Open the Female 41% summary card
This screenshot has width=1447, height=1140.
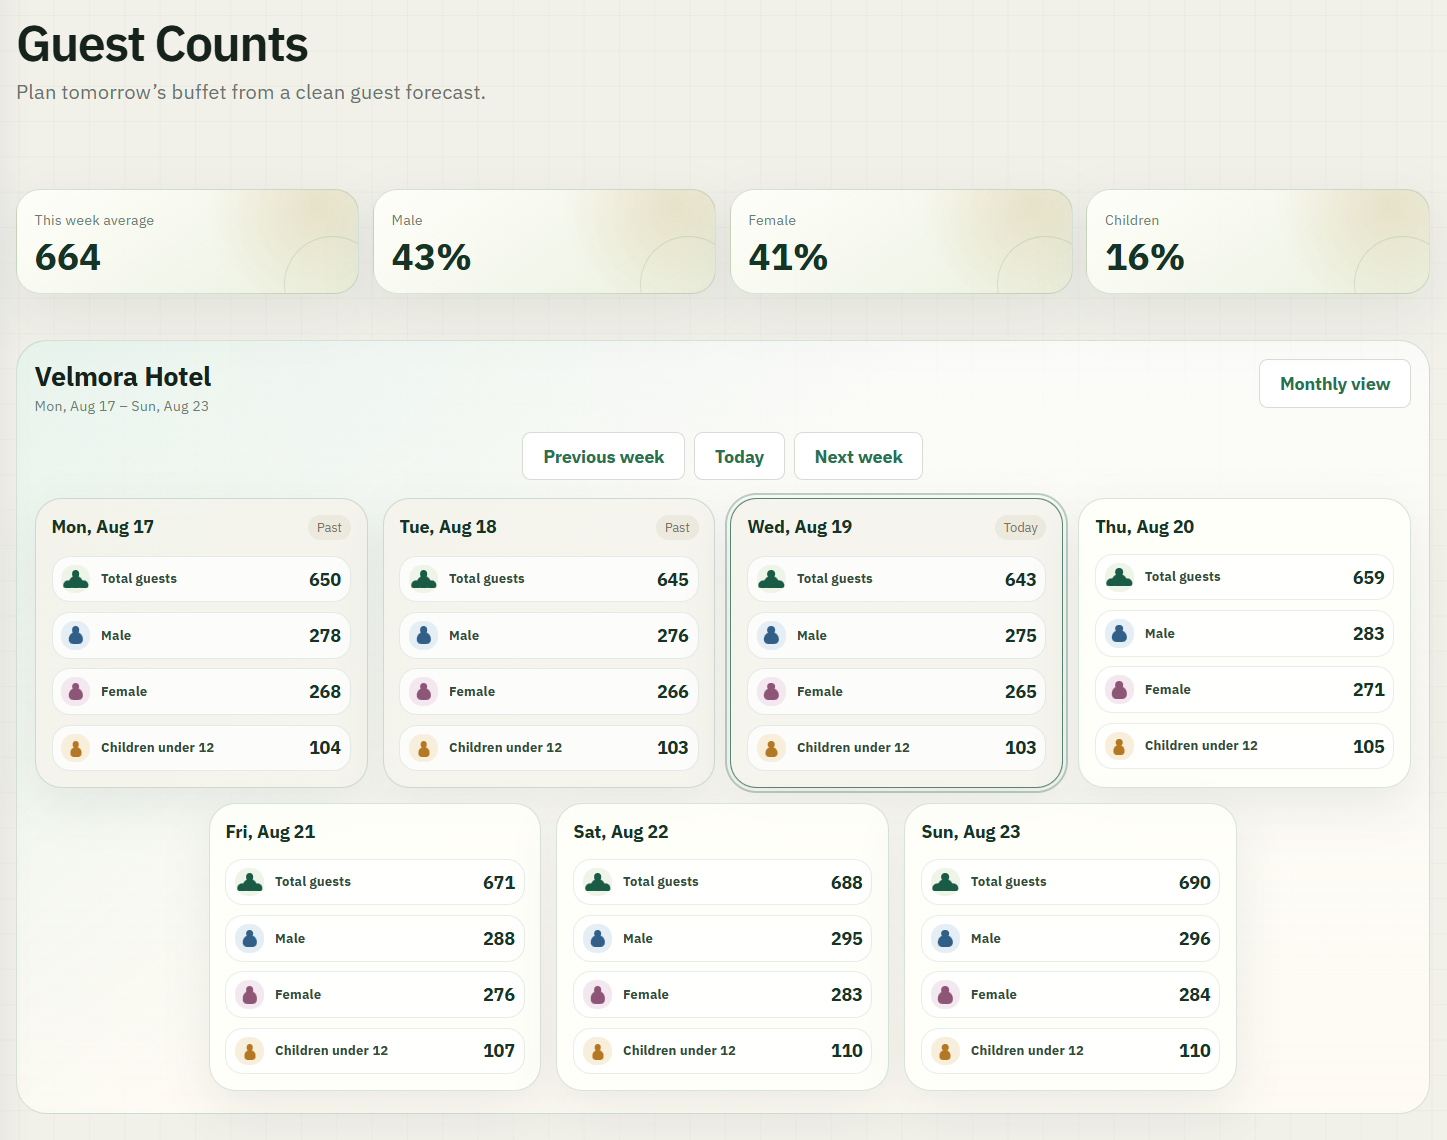coord(901,242)
